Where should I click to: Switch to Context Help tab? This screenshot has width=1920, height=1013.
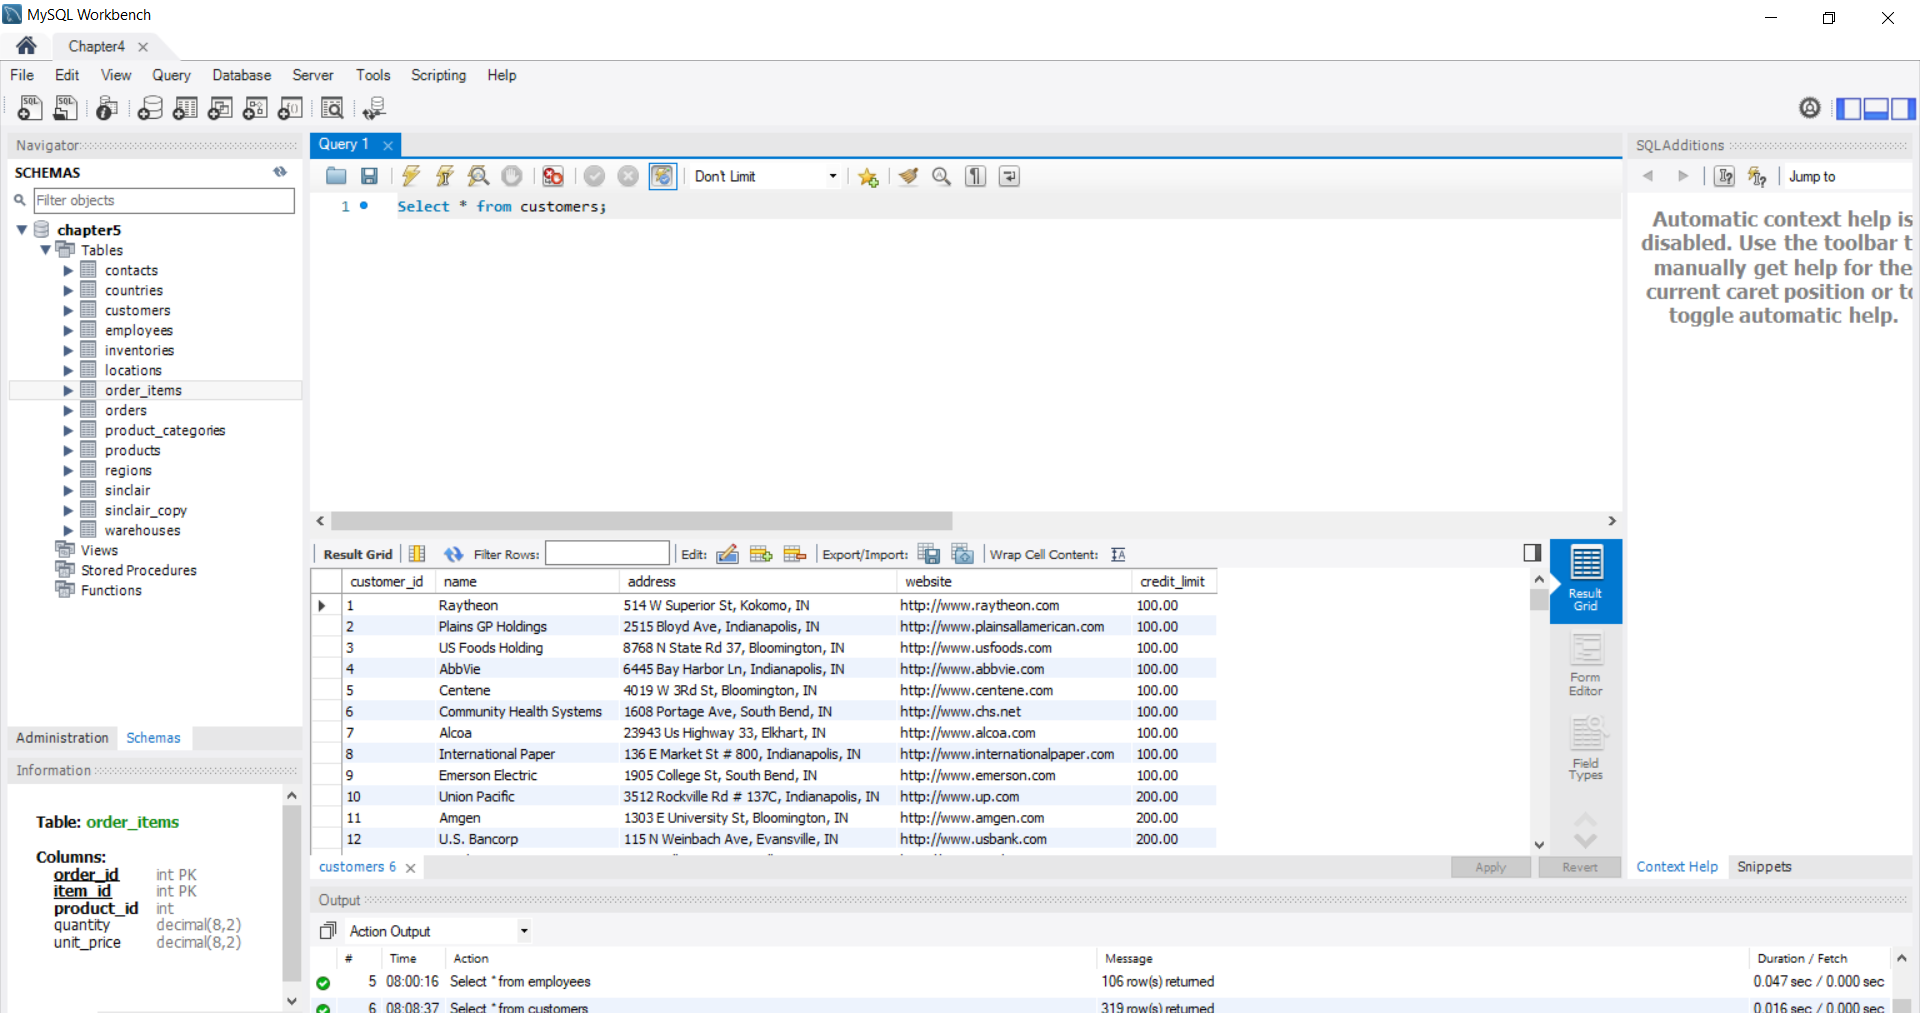pyautogui.click(x=1677, y=867)
